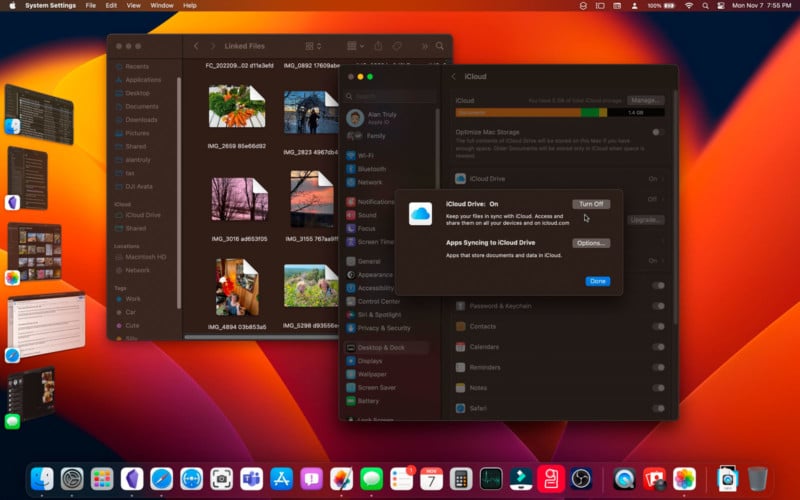Select Wallpaper in Settings sidebar
This screenshot has height=500, width=800.
click(x=386, y=374)
